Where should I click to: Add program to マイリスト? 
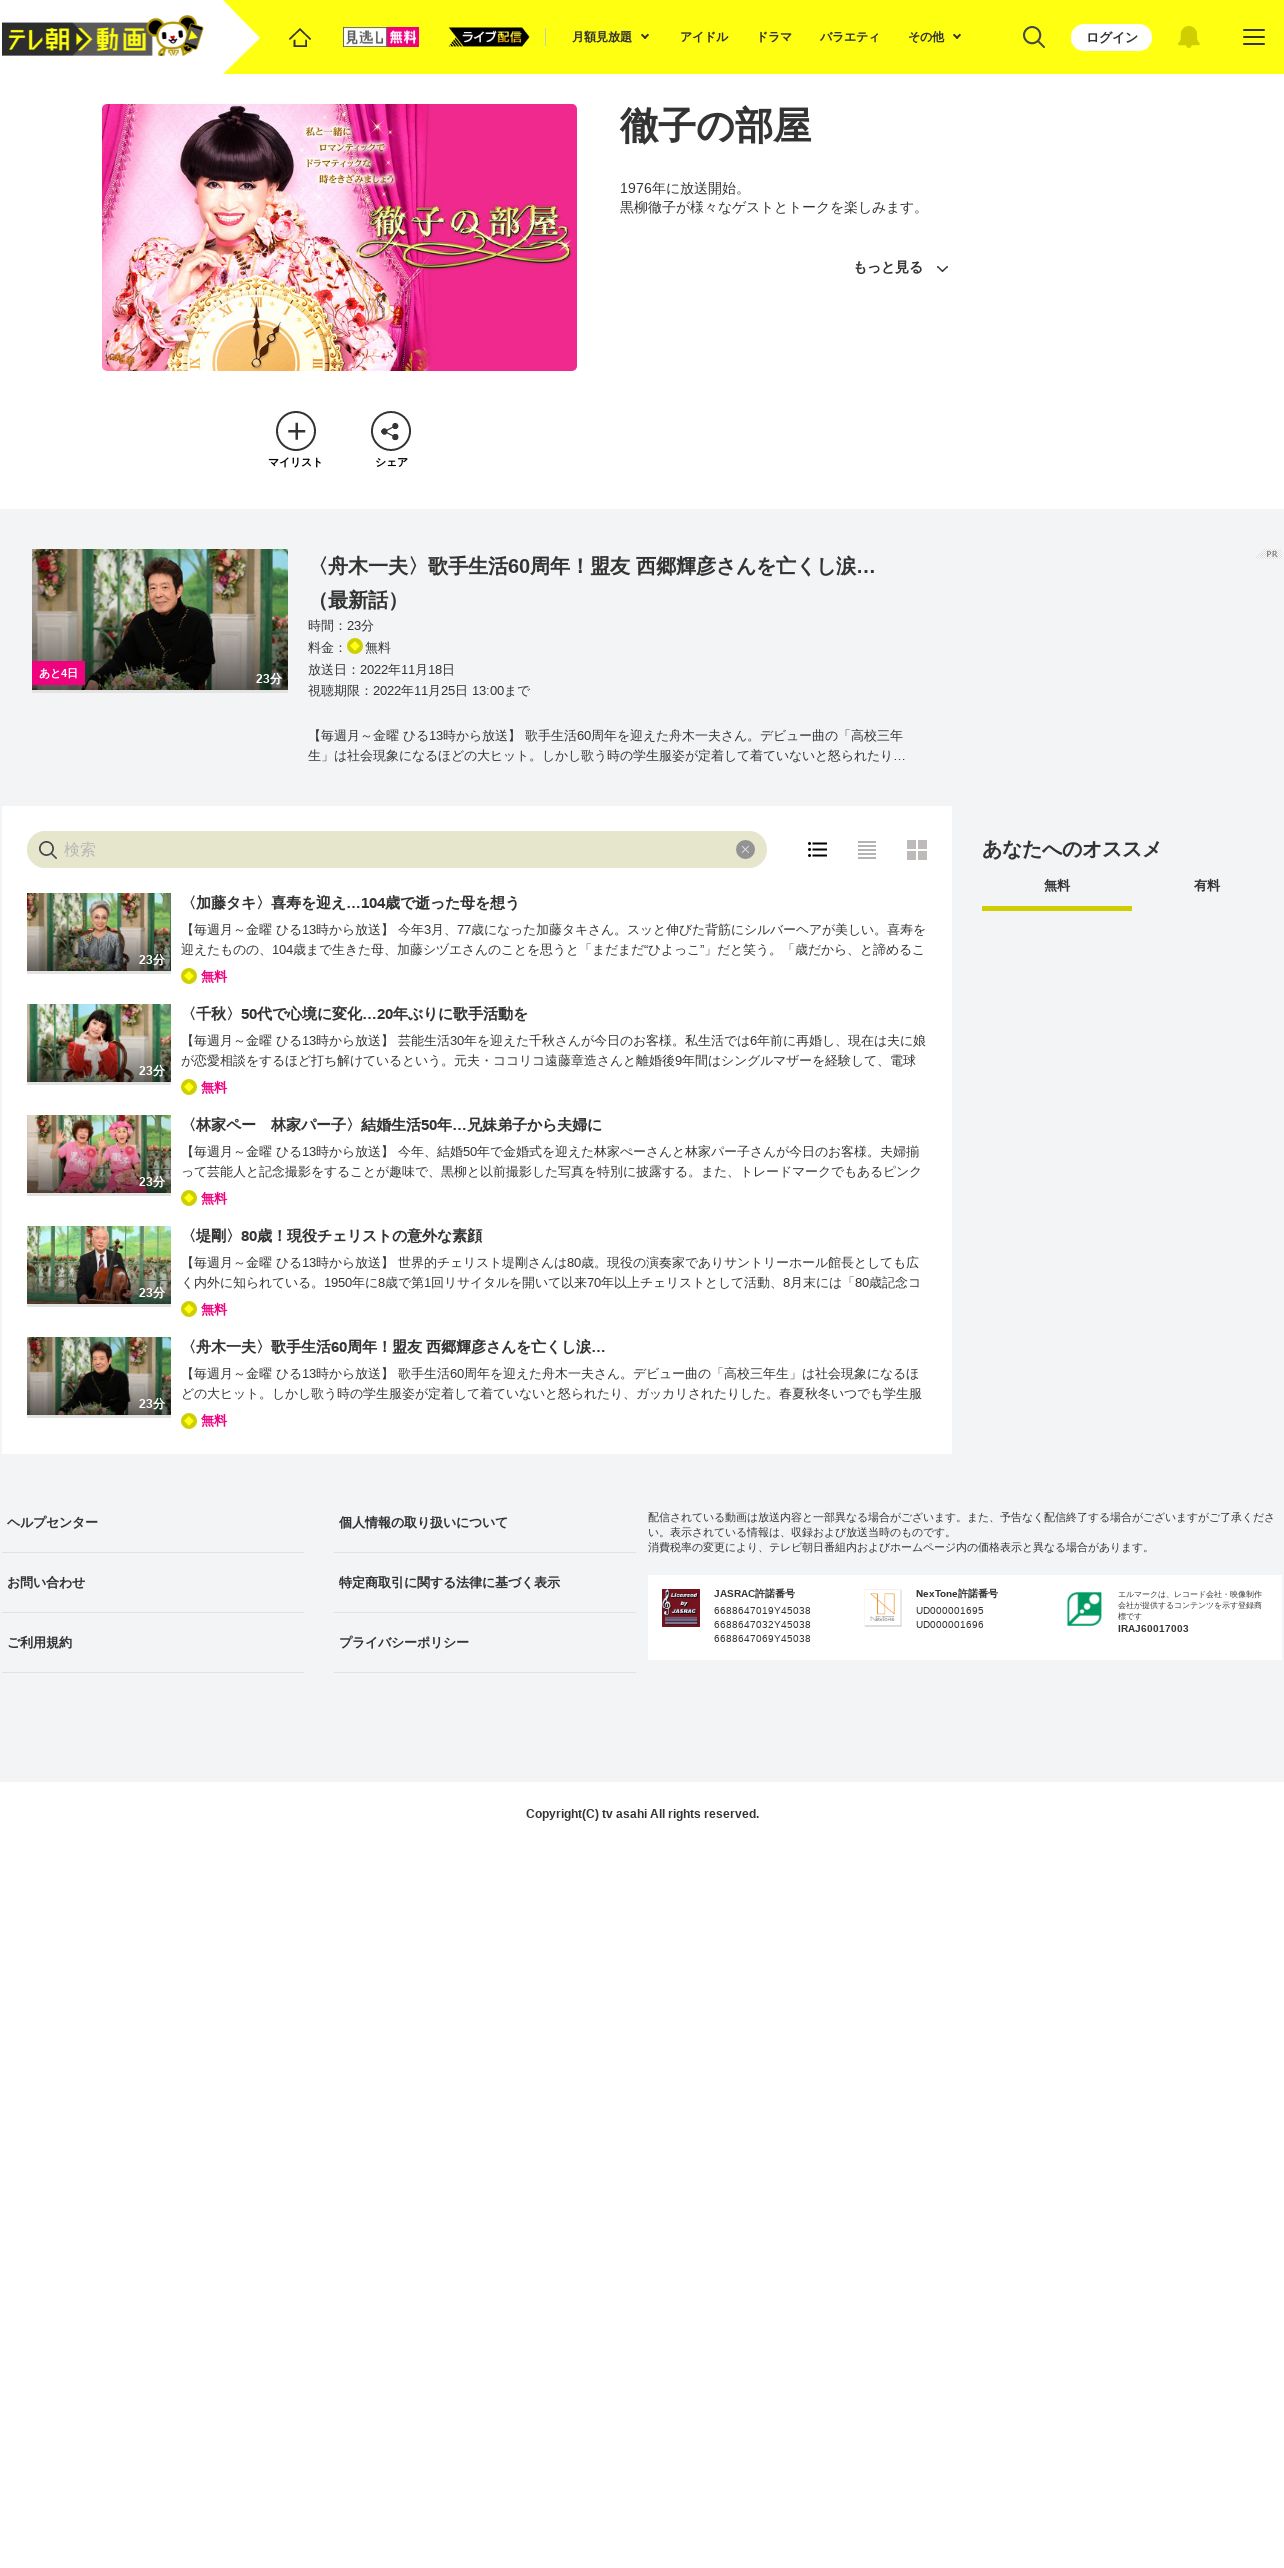tap(296, 440)
